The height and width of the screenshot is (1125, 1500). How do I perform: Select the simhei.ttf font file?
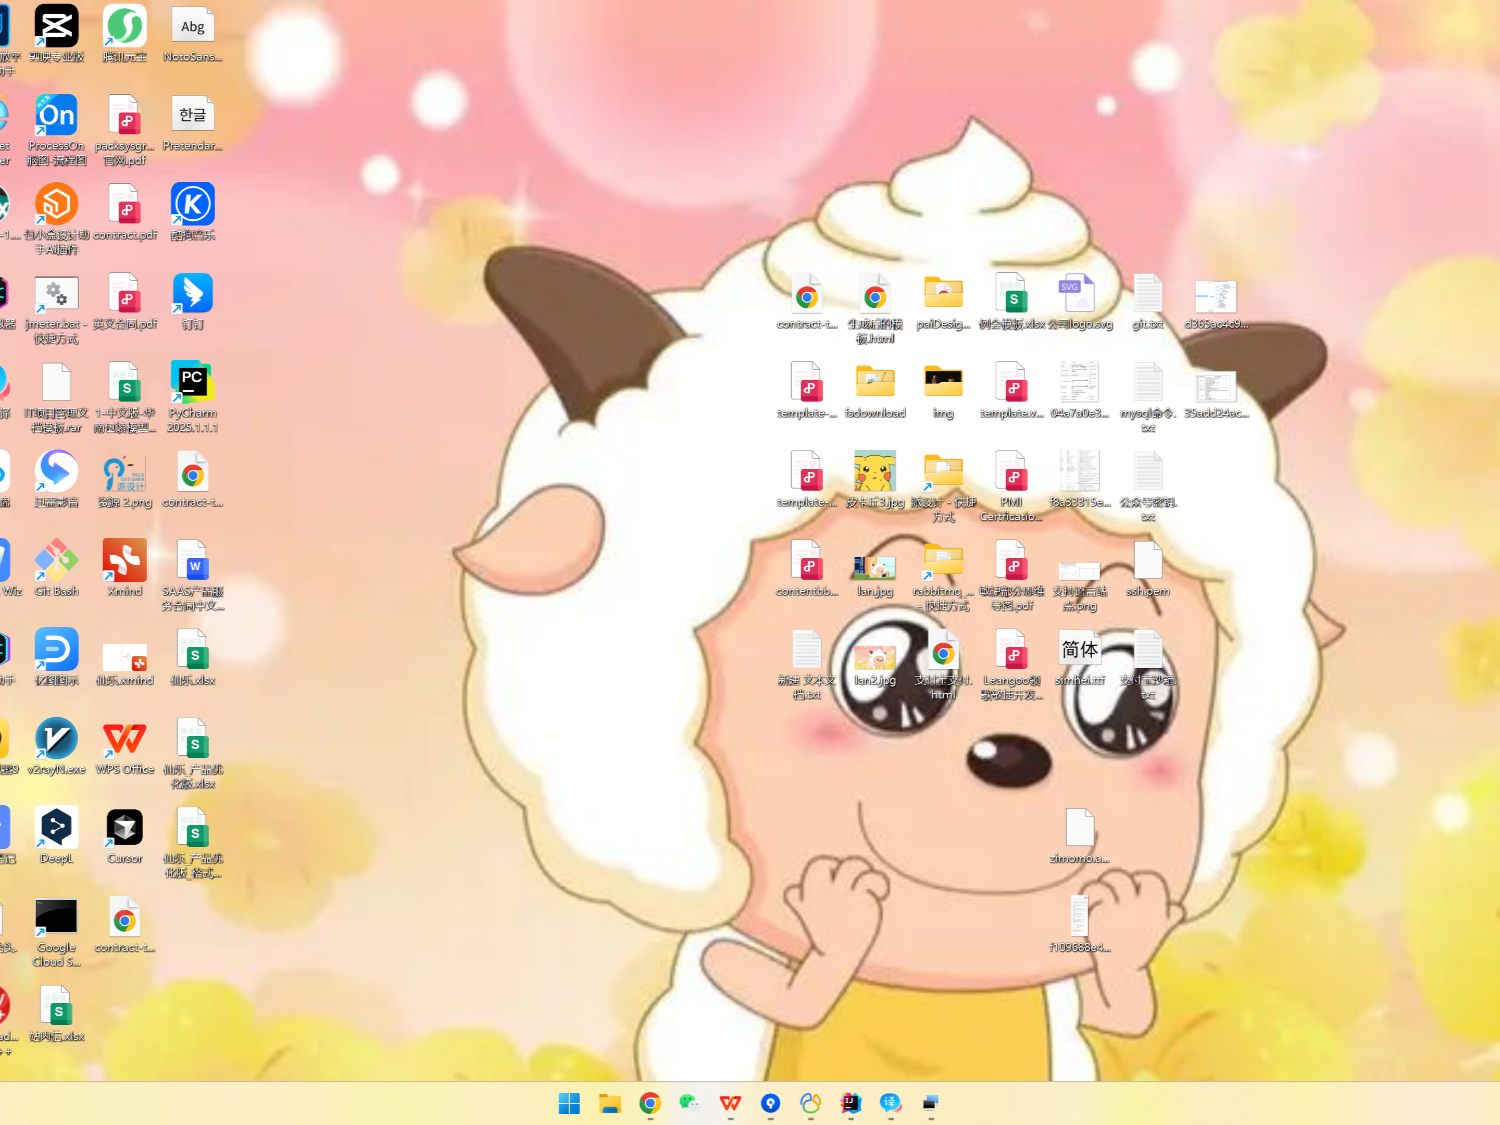[1080, 650]
